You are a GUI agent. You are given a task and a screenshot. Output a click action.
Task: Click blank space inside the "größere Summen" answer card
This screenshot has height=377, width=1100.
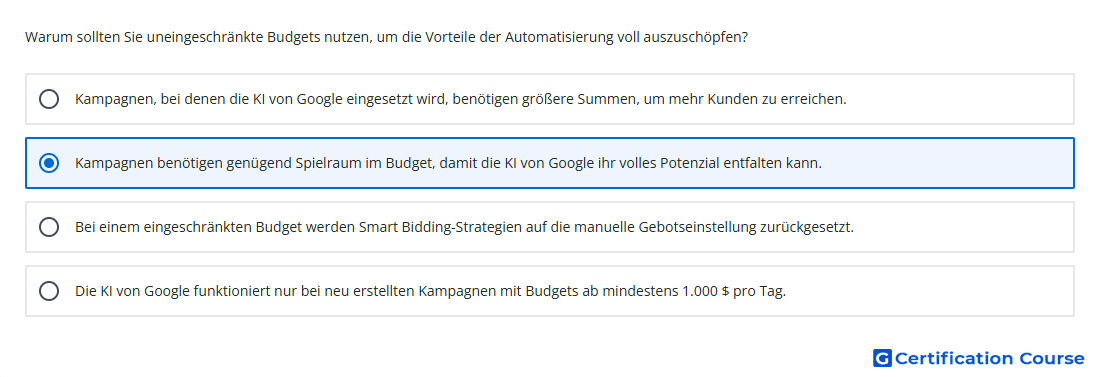pyautogui.click(x=961, y=99)
